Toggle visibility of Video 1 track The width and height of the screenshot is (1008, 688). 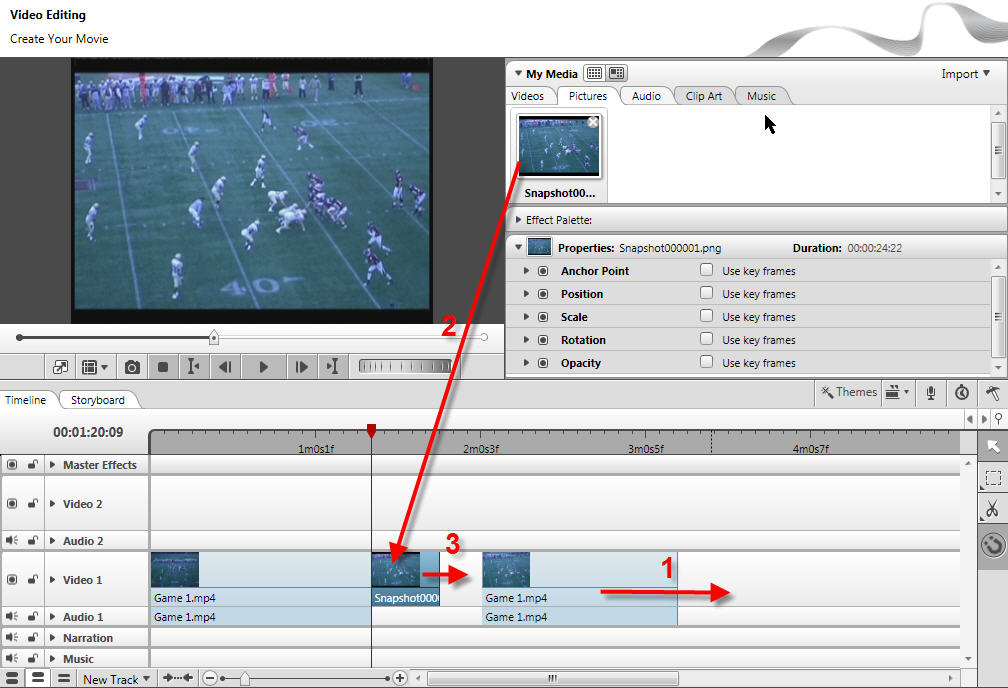click(12, 579)
